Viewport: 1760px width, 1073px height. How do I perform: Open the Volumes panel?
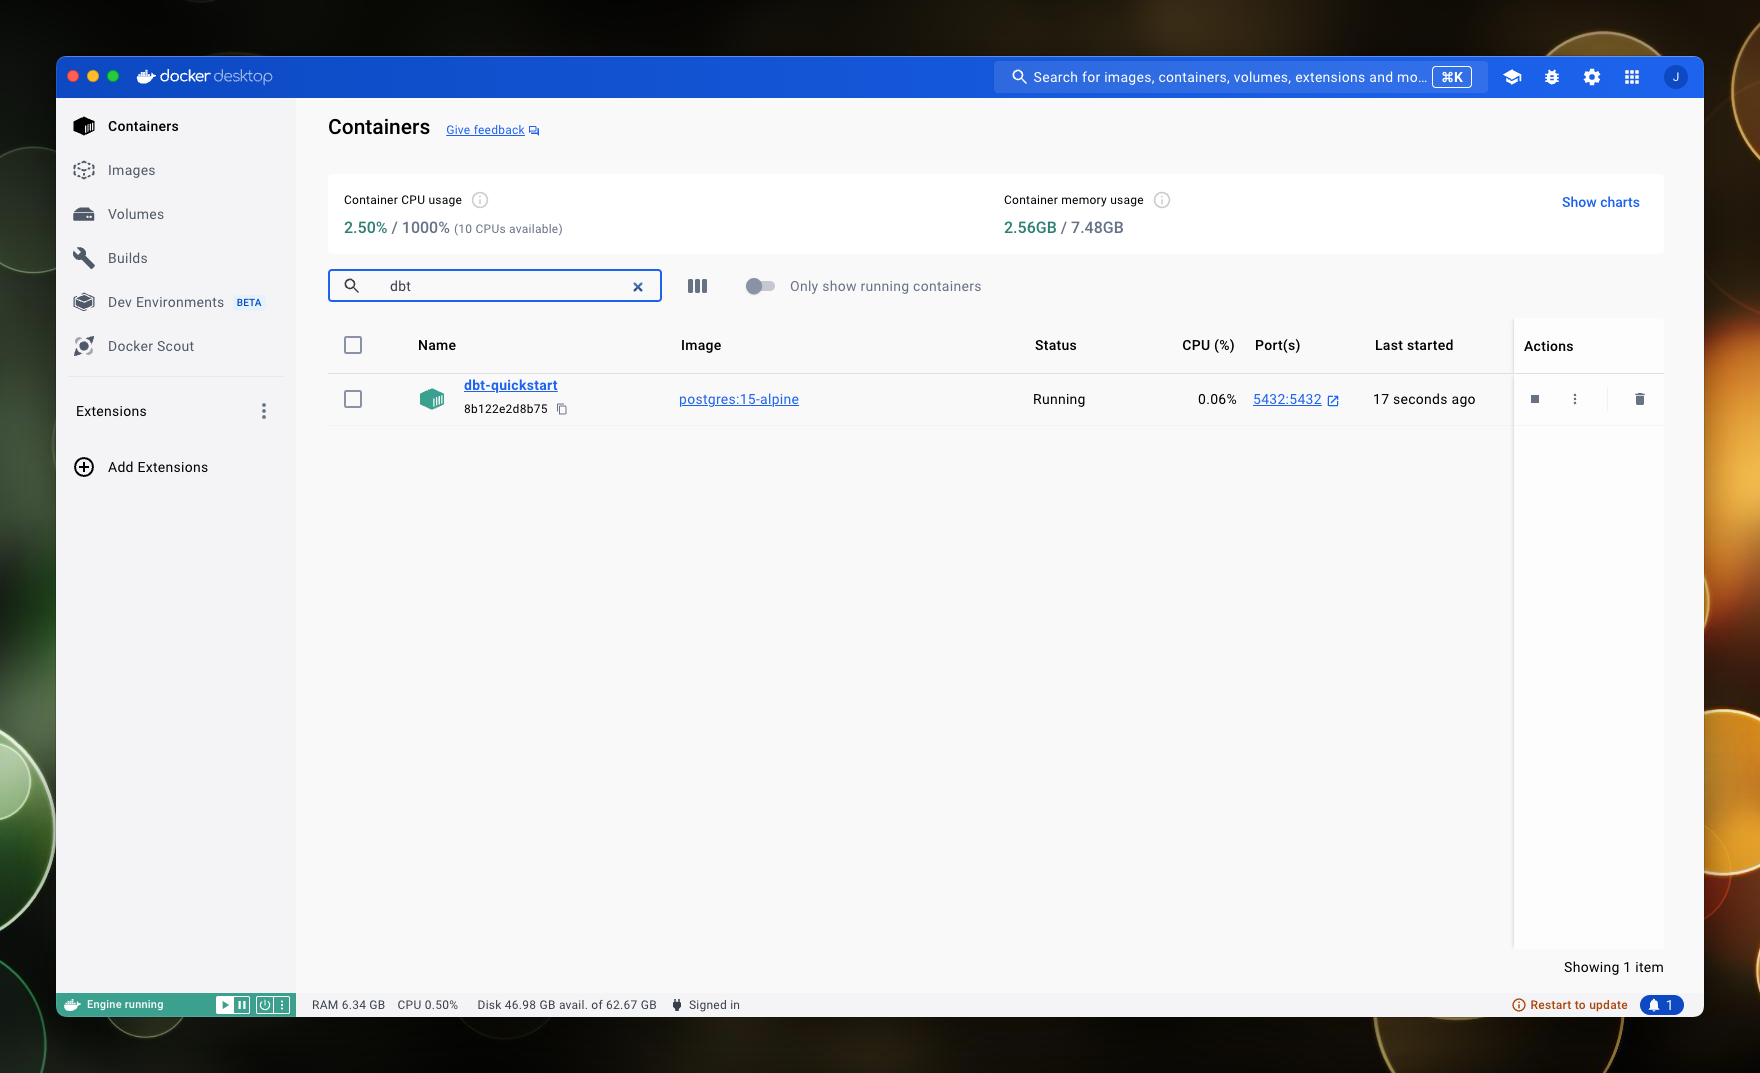(135, 214)
